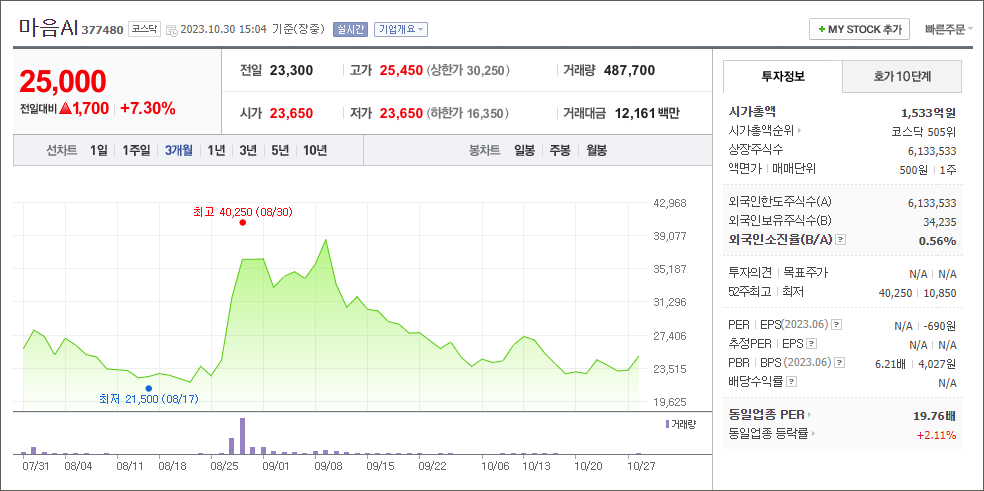This screenshot has width=984, height=491.
Task: Open help icon next to 외국인소진율(B/A)
Action: coord(842,240)
